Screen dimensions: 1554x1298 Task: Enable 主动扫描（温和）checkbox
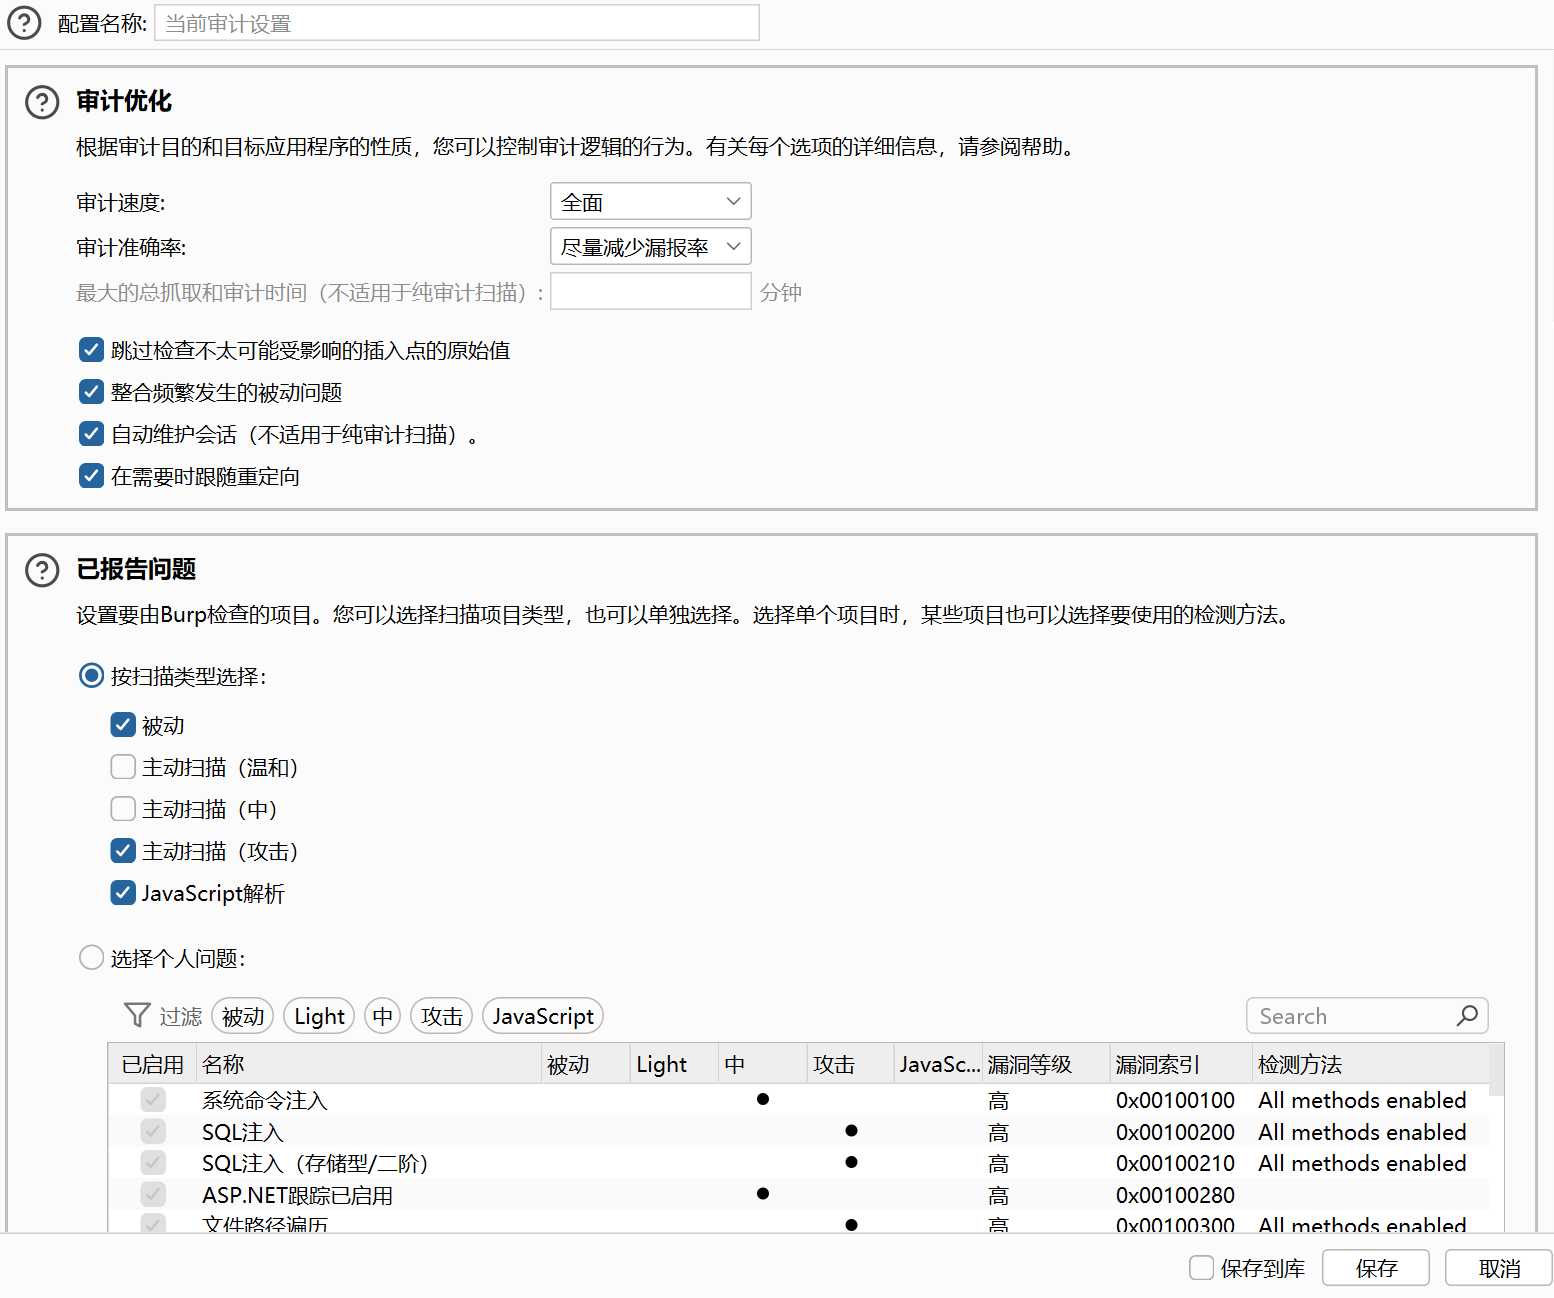click(x=123, y=767)
